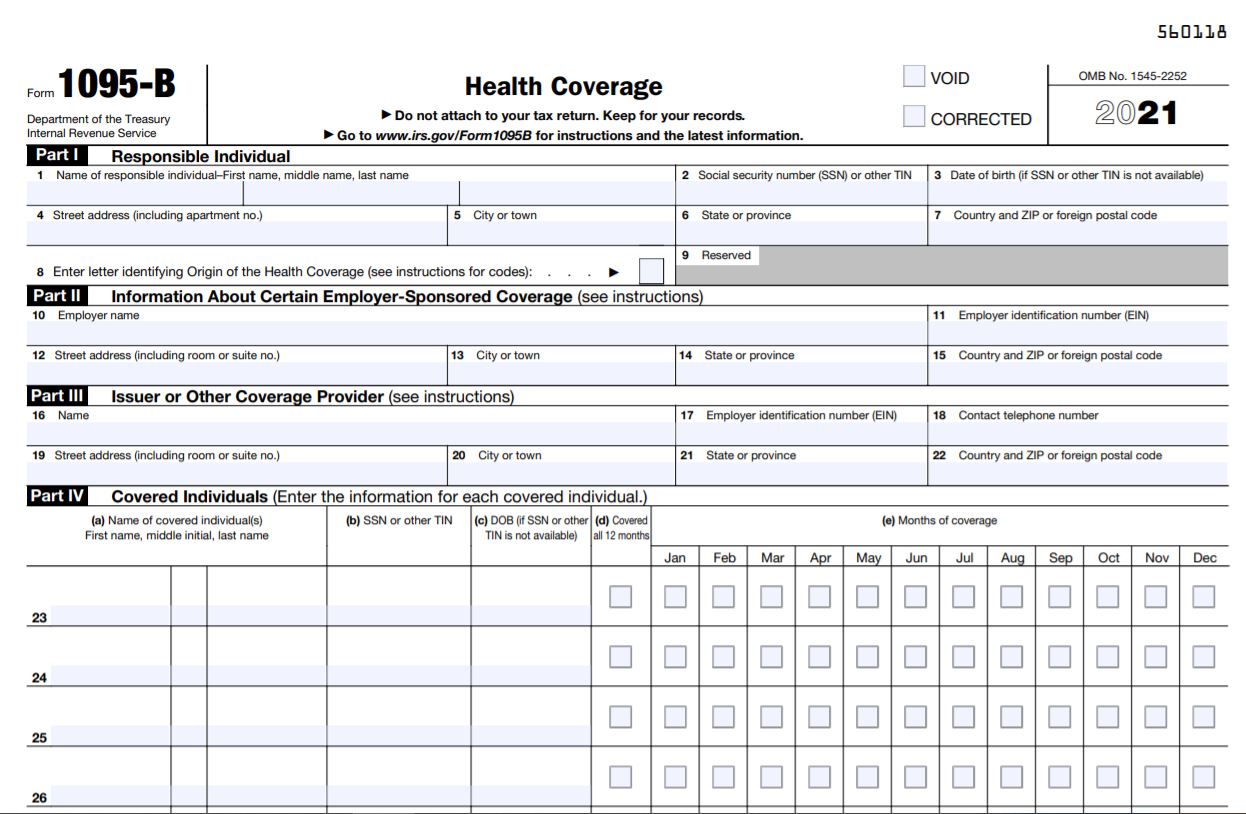Click the Part I street address field
The width and height of the screenshot is (1246, 814).
tap(236, 233)
